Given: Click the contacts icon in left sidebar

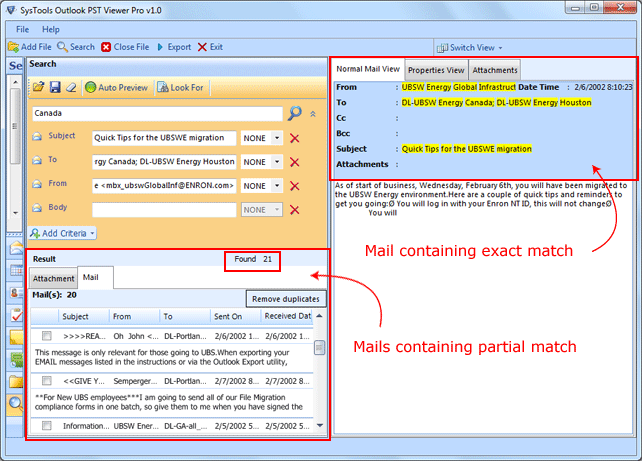Looking at the screenshot, I should (16, 293).
